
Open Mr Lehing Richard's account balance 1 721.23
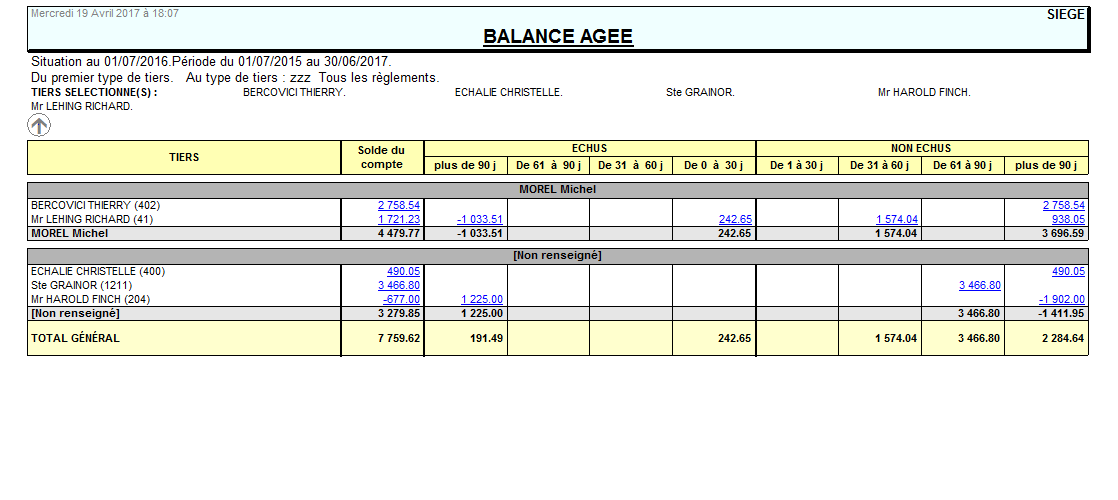tap(399, 219)
